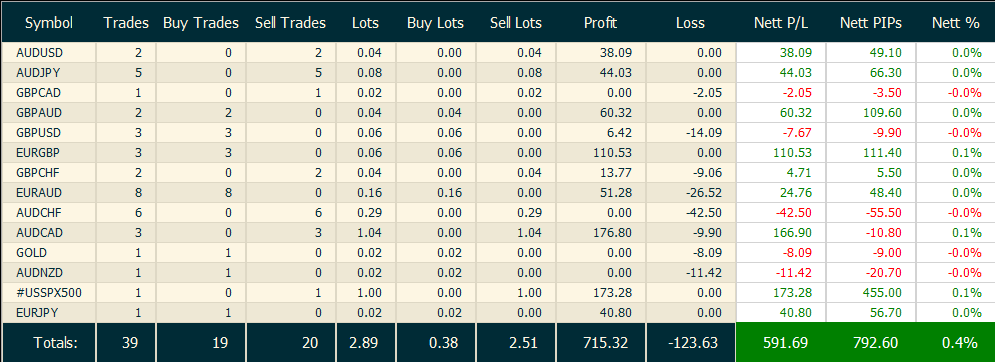Screen dimensions: 995x362
Task: Click the Sell Lots column header
Action: [x=515, y=23]
